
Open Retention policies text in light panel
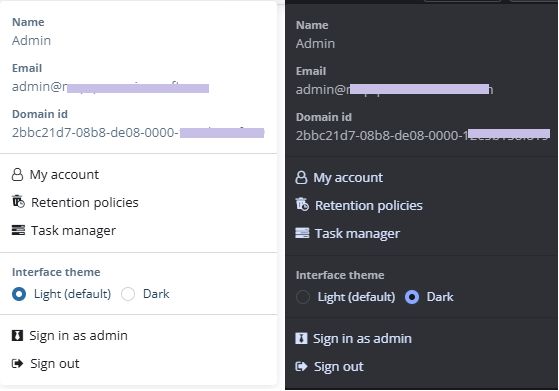[x=84, y=202]
